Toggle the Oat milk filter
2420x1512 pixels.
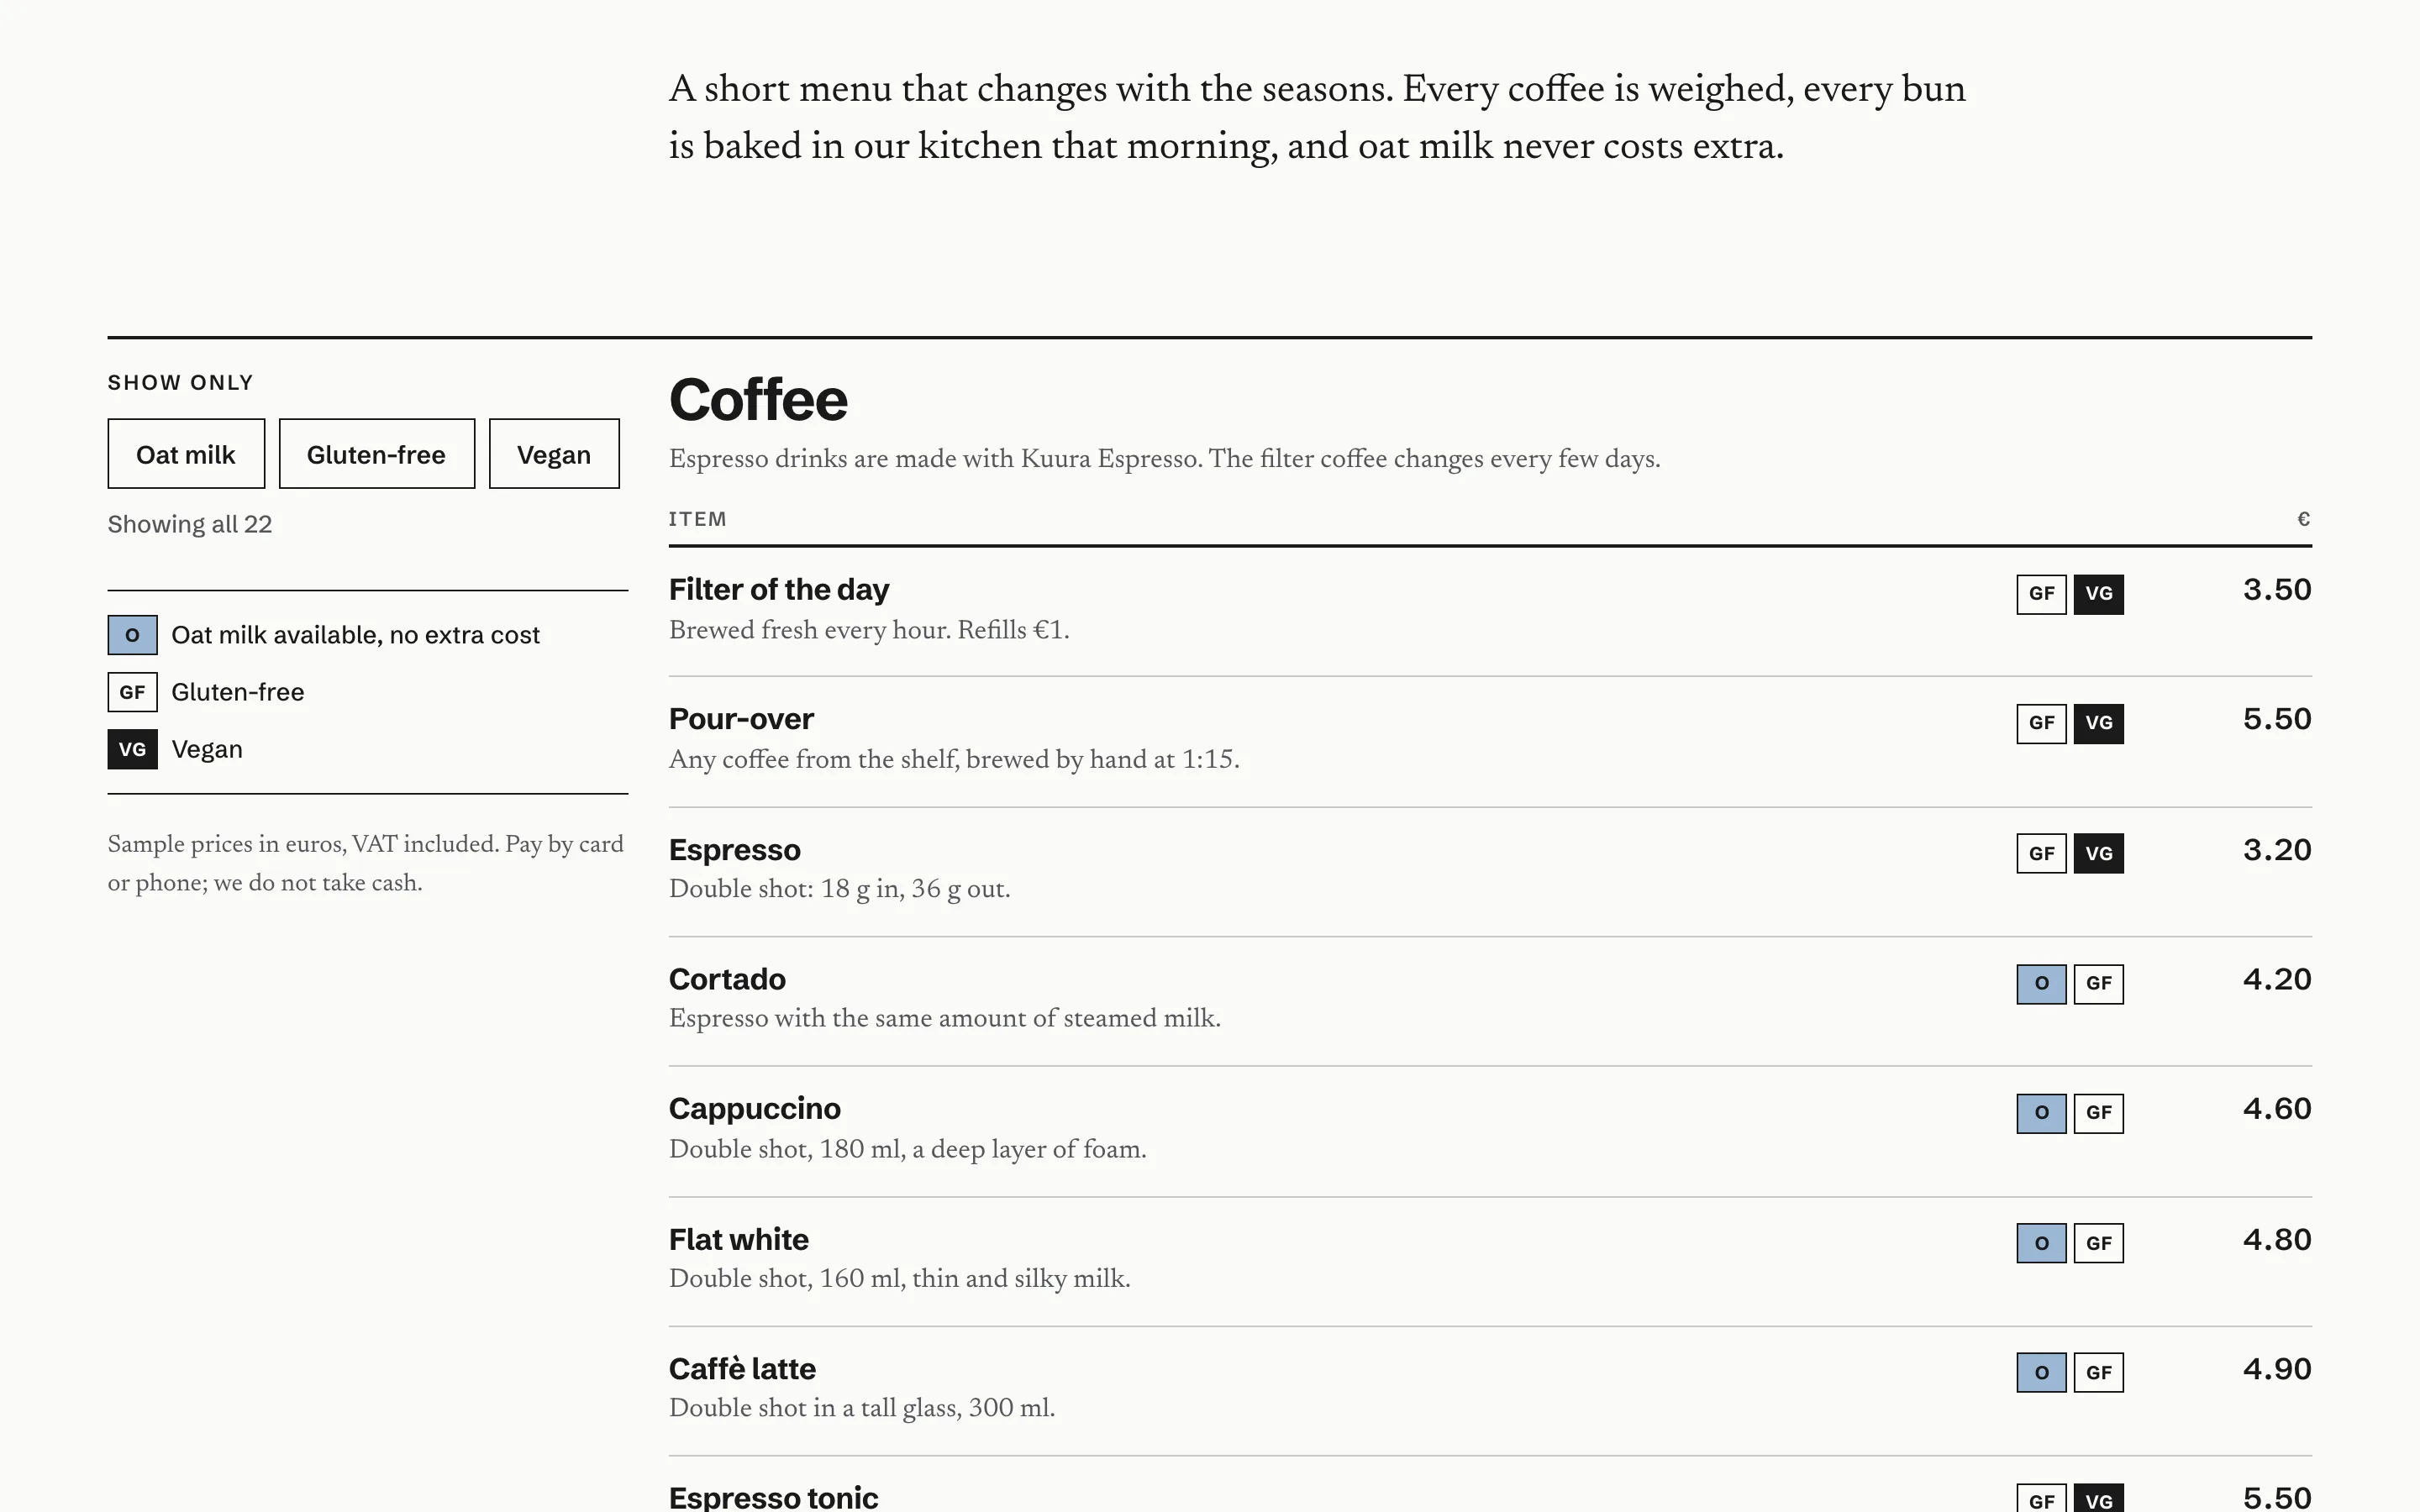click(186, 454)
